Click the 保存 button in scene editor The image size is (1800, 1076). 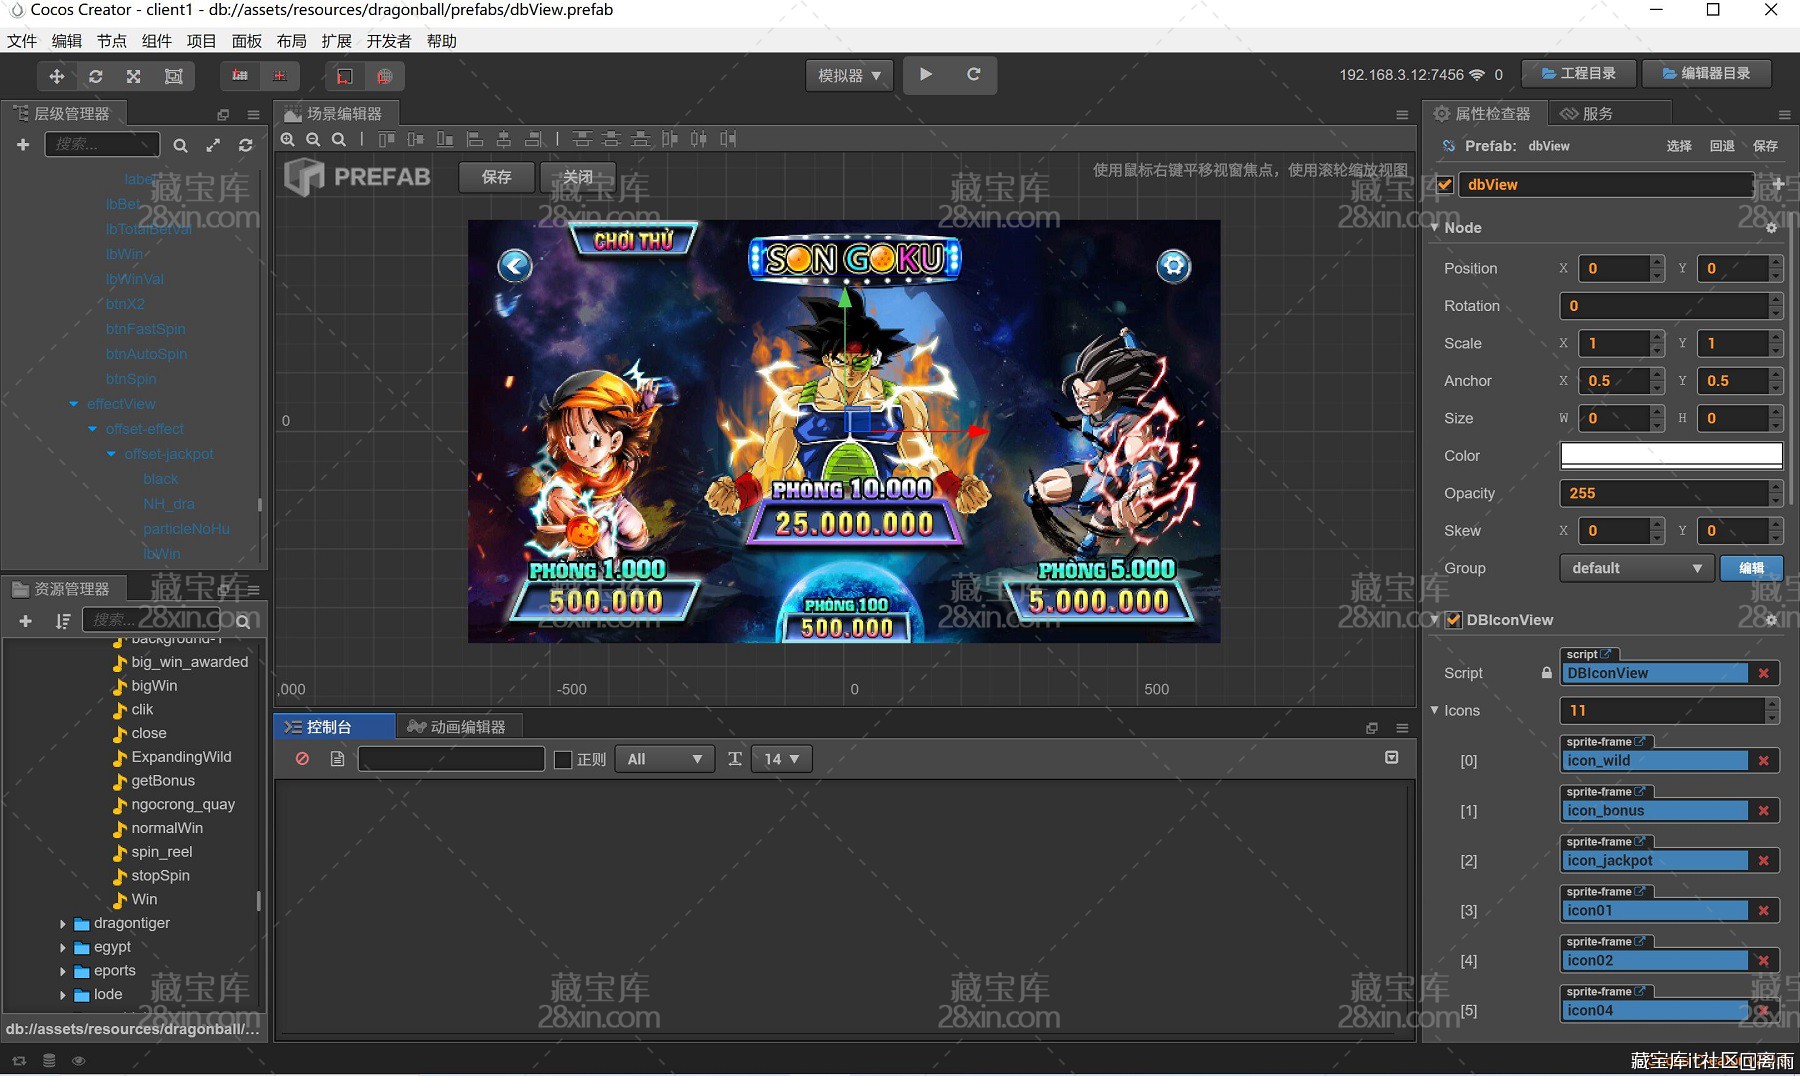coord(497,177)
